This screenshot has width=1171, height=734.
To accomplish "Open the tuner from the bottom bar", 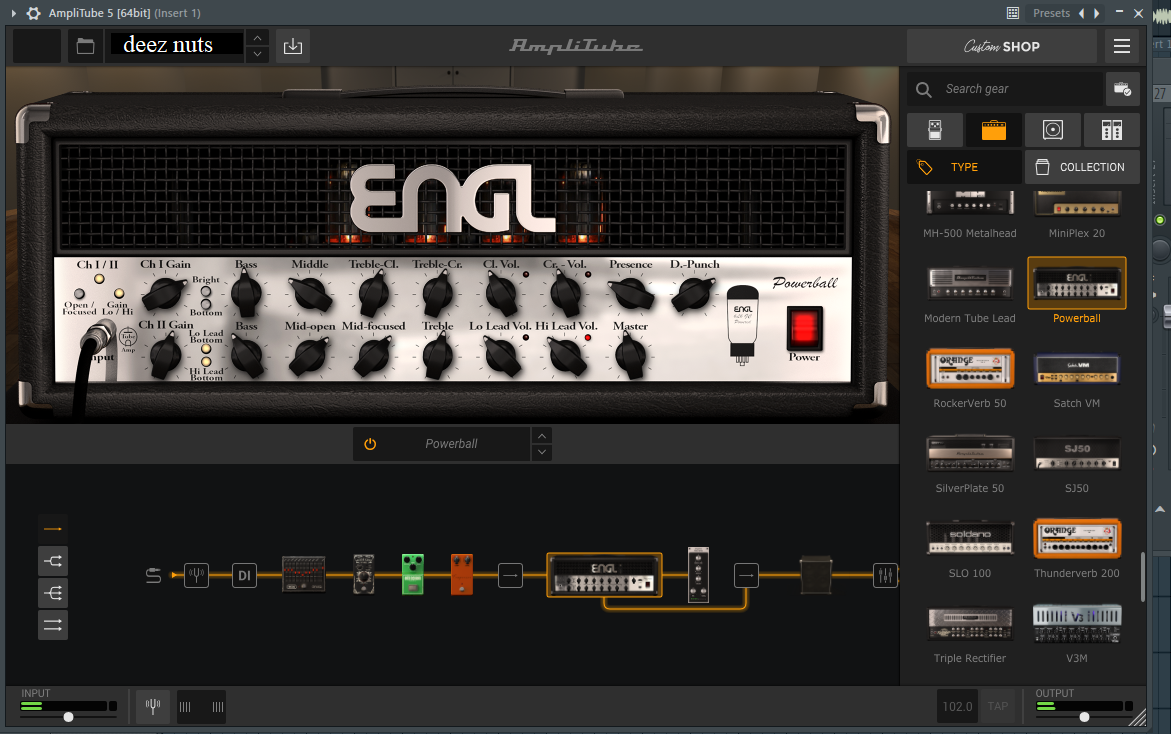I will coord(153,706).
